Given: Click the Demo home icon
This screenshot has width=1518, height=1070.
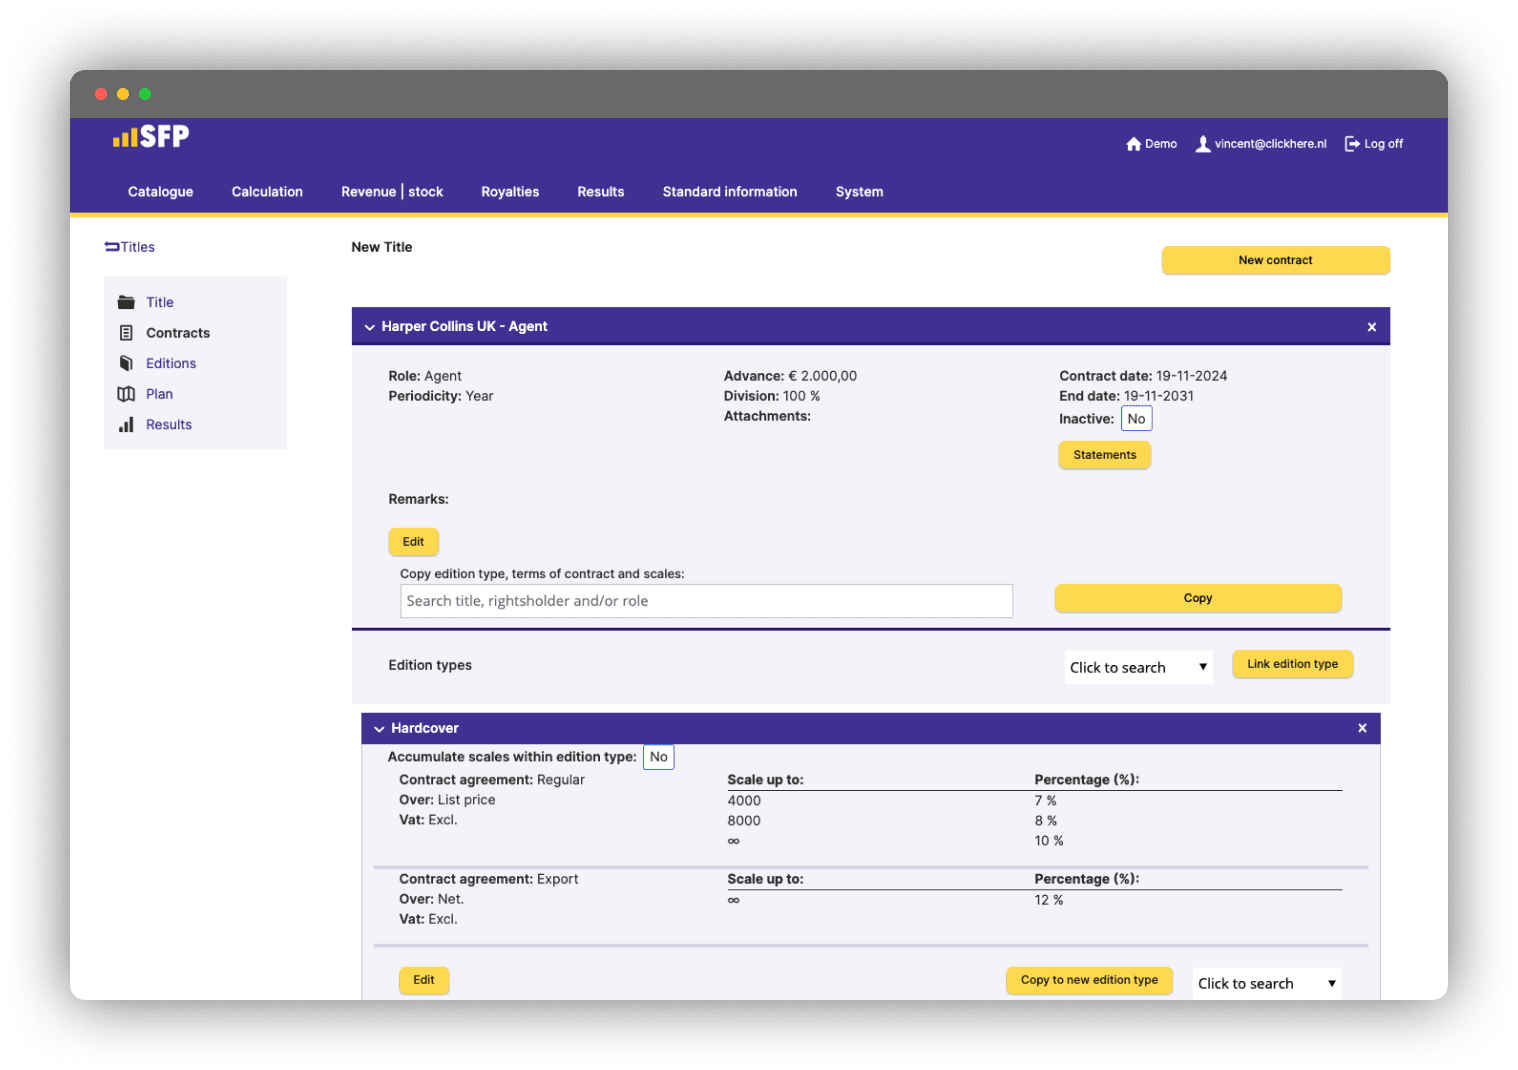Looking at the screenshot, I should (1133, 144).
